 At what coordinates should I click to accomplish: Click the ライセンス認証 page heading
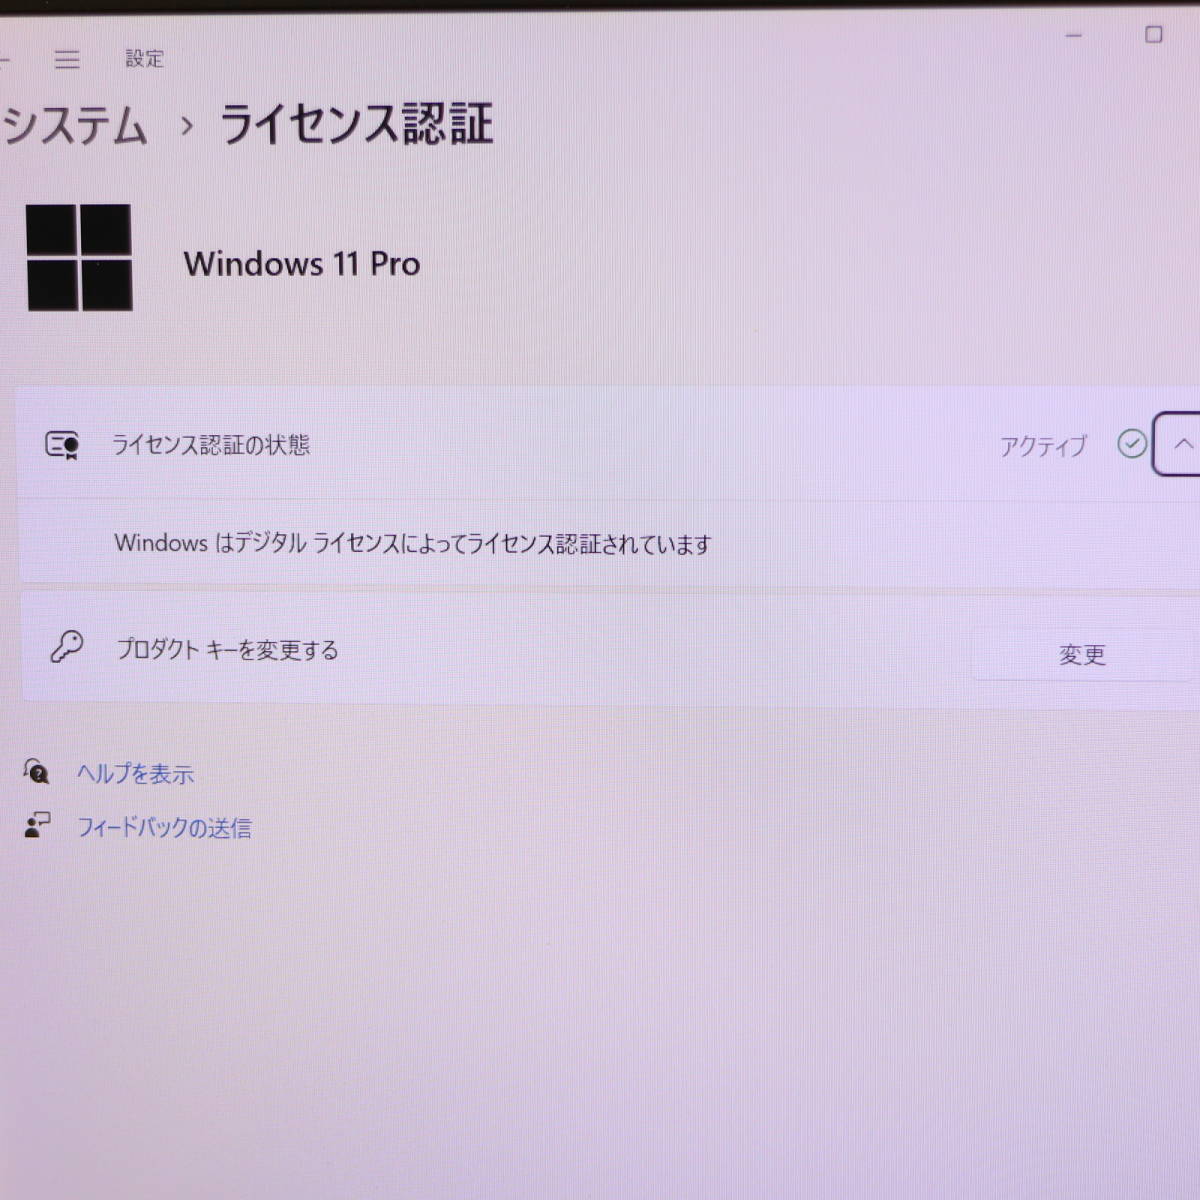click(356, 125)
